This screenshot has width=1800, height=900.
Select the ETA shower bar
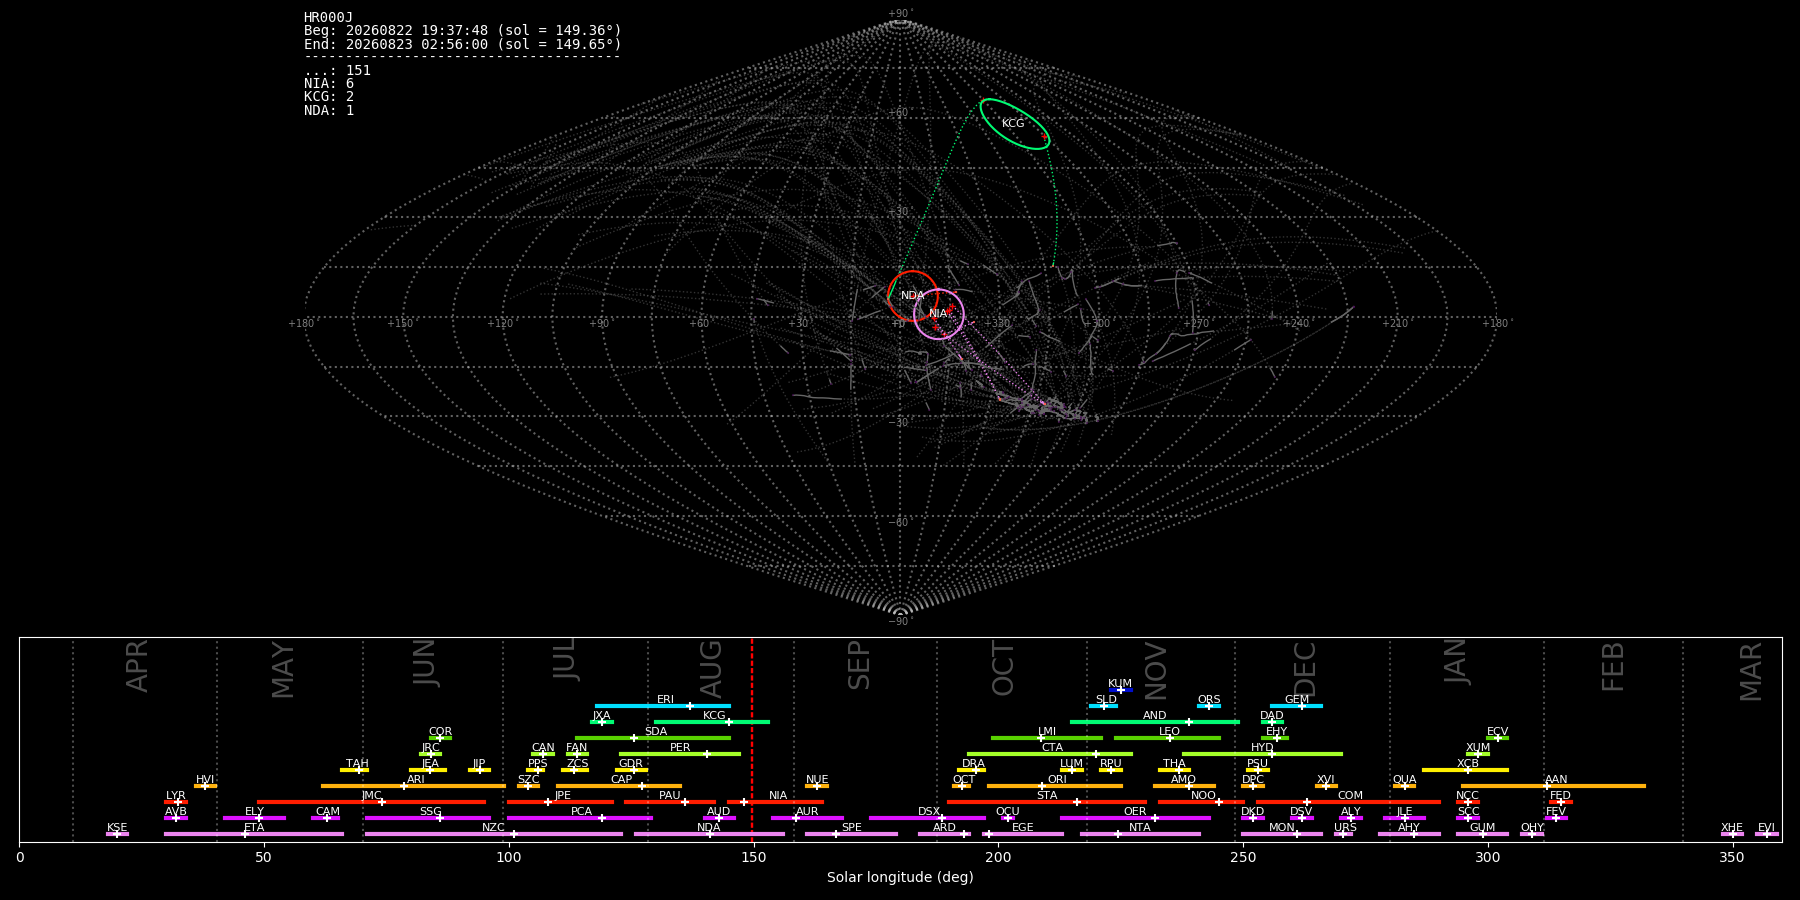pyautogui.click(x=254, y=834)
